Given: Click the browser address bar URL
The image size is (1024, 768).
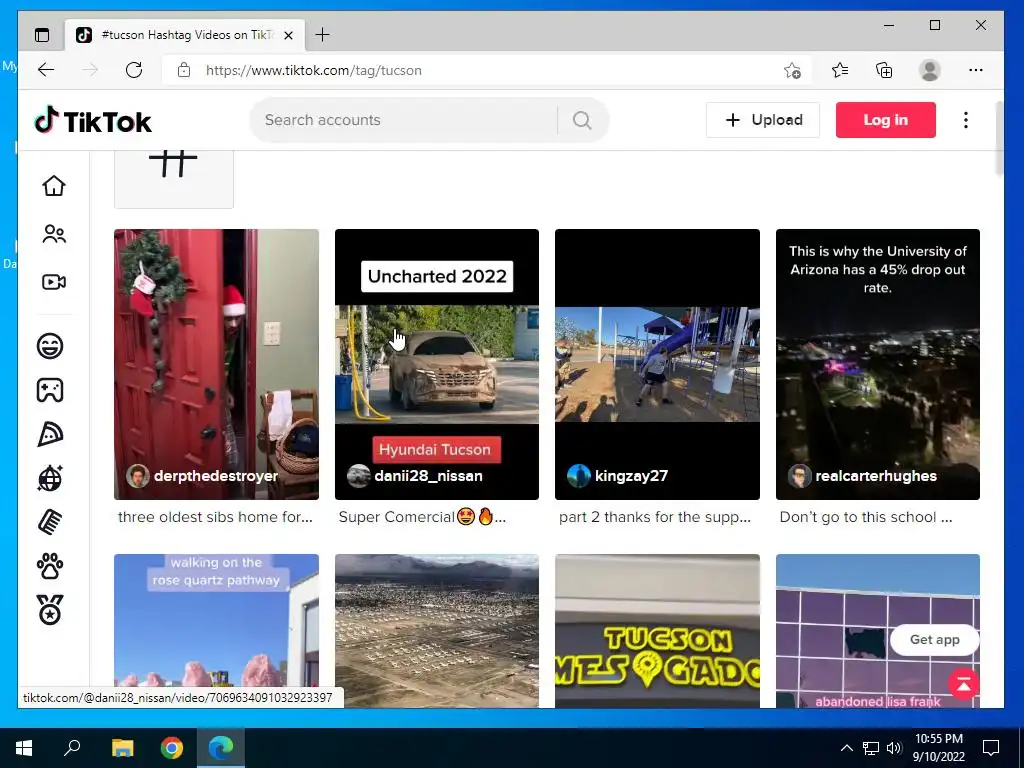Looking at the screenshot, I should [x=313, y=71].
